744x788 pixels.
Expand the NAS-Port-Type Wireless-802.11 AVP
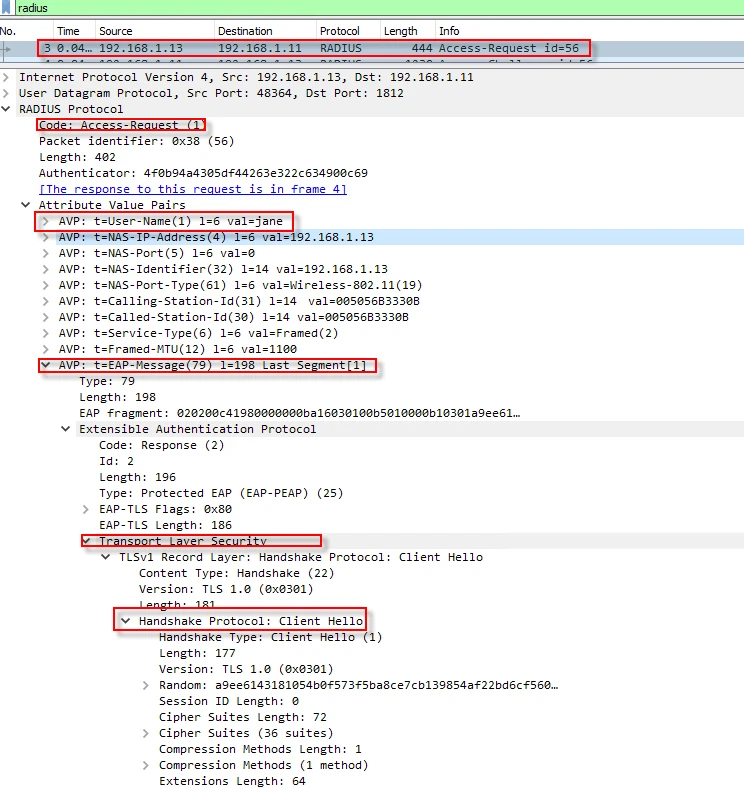[x=46, y=285]
